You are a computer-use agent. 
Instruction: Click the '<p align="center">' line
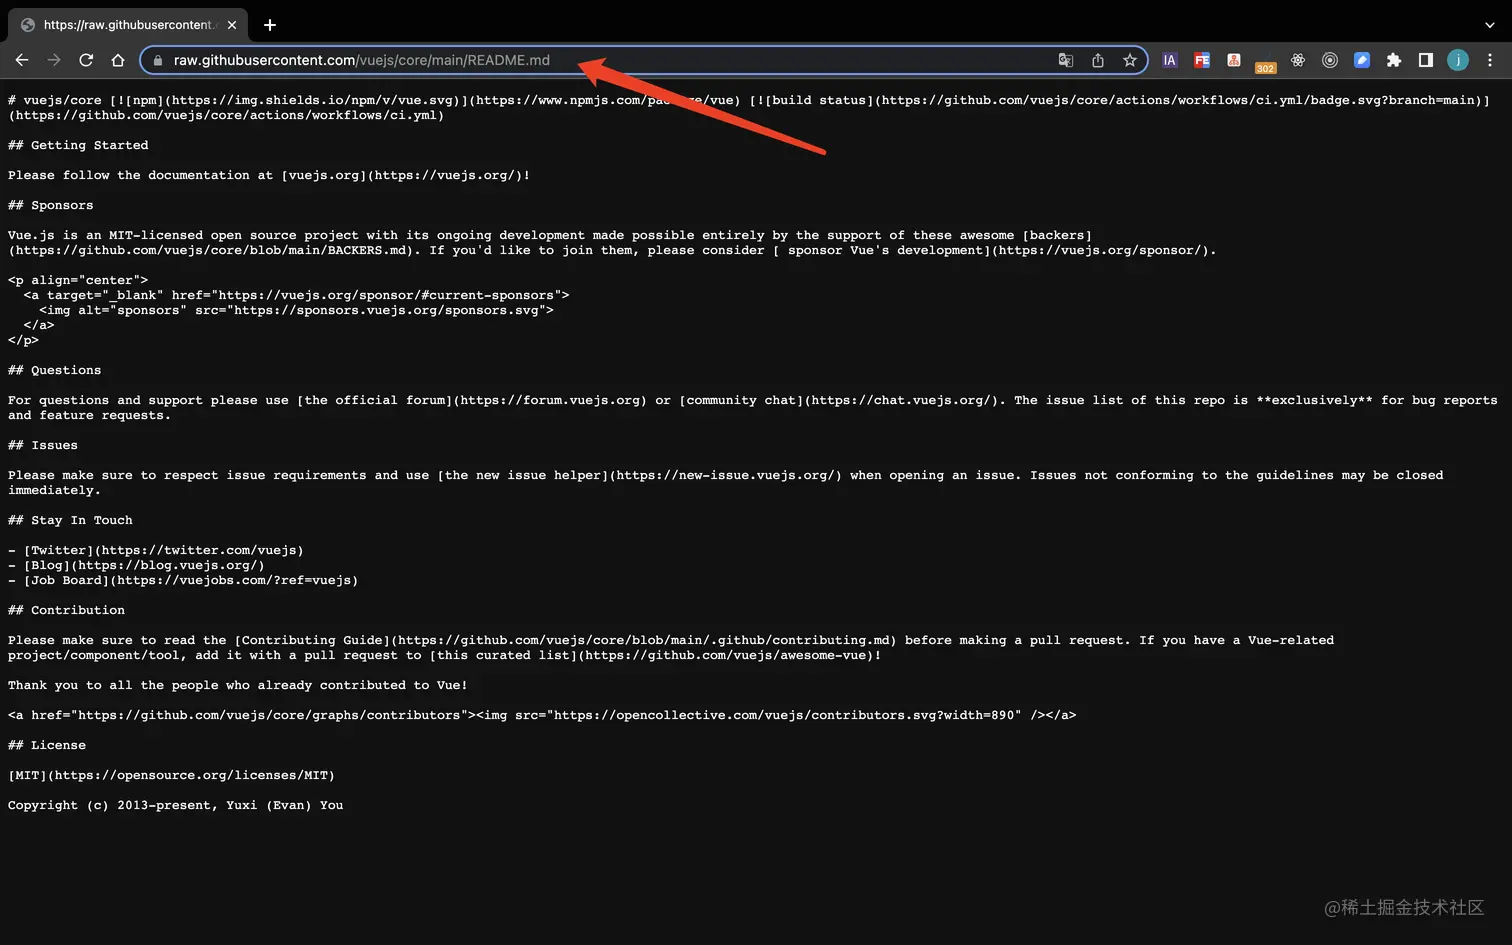tap(78, 280)
